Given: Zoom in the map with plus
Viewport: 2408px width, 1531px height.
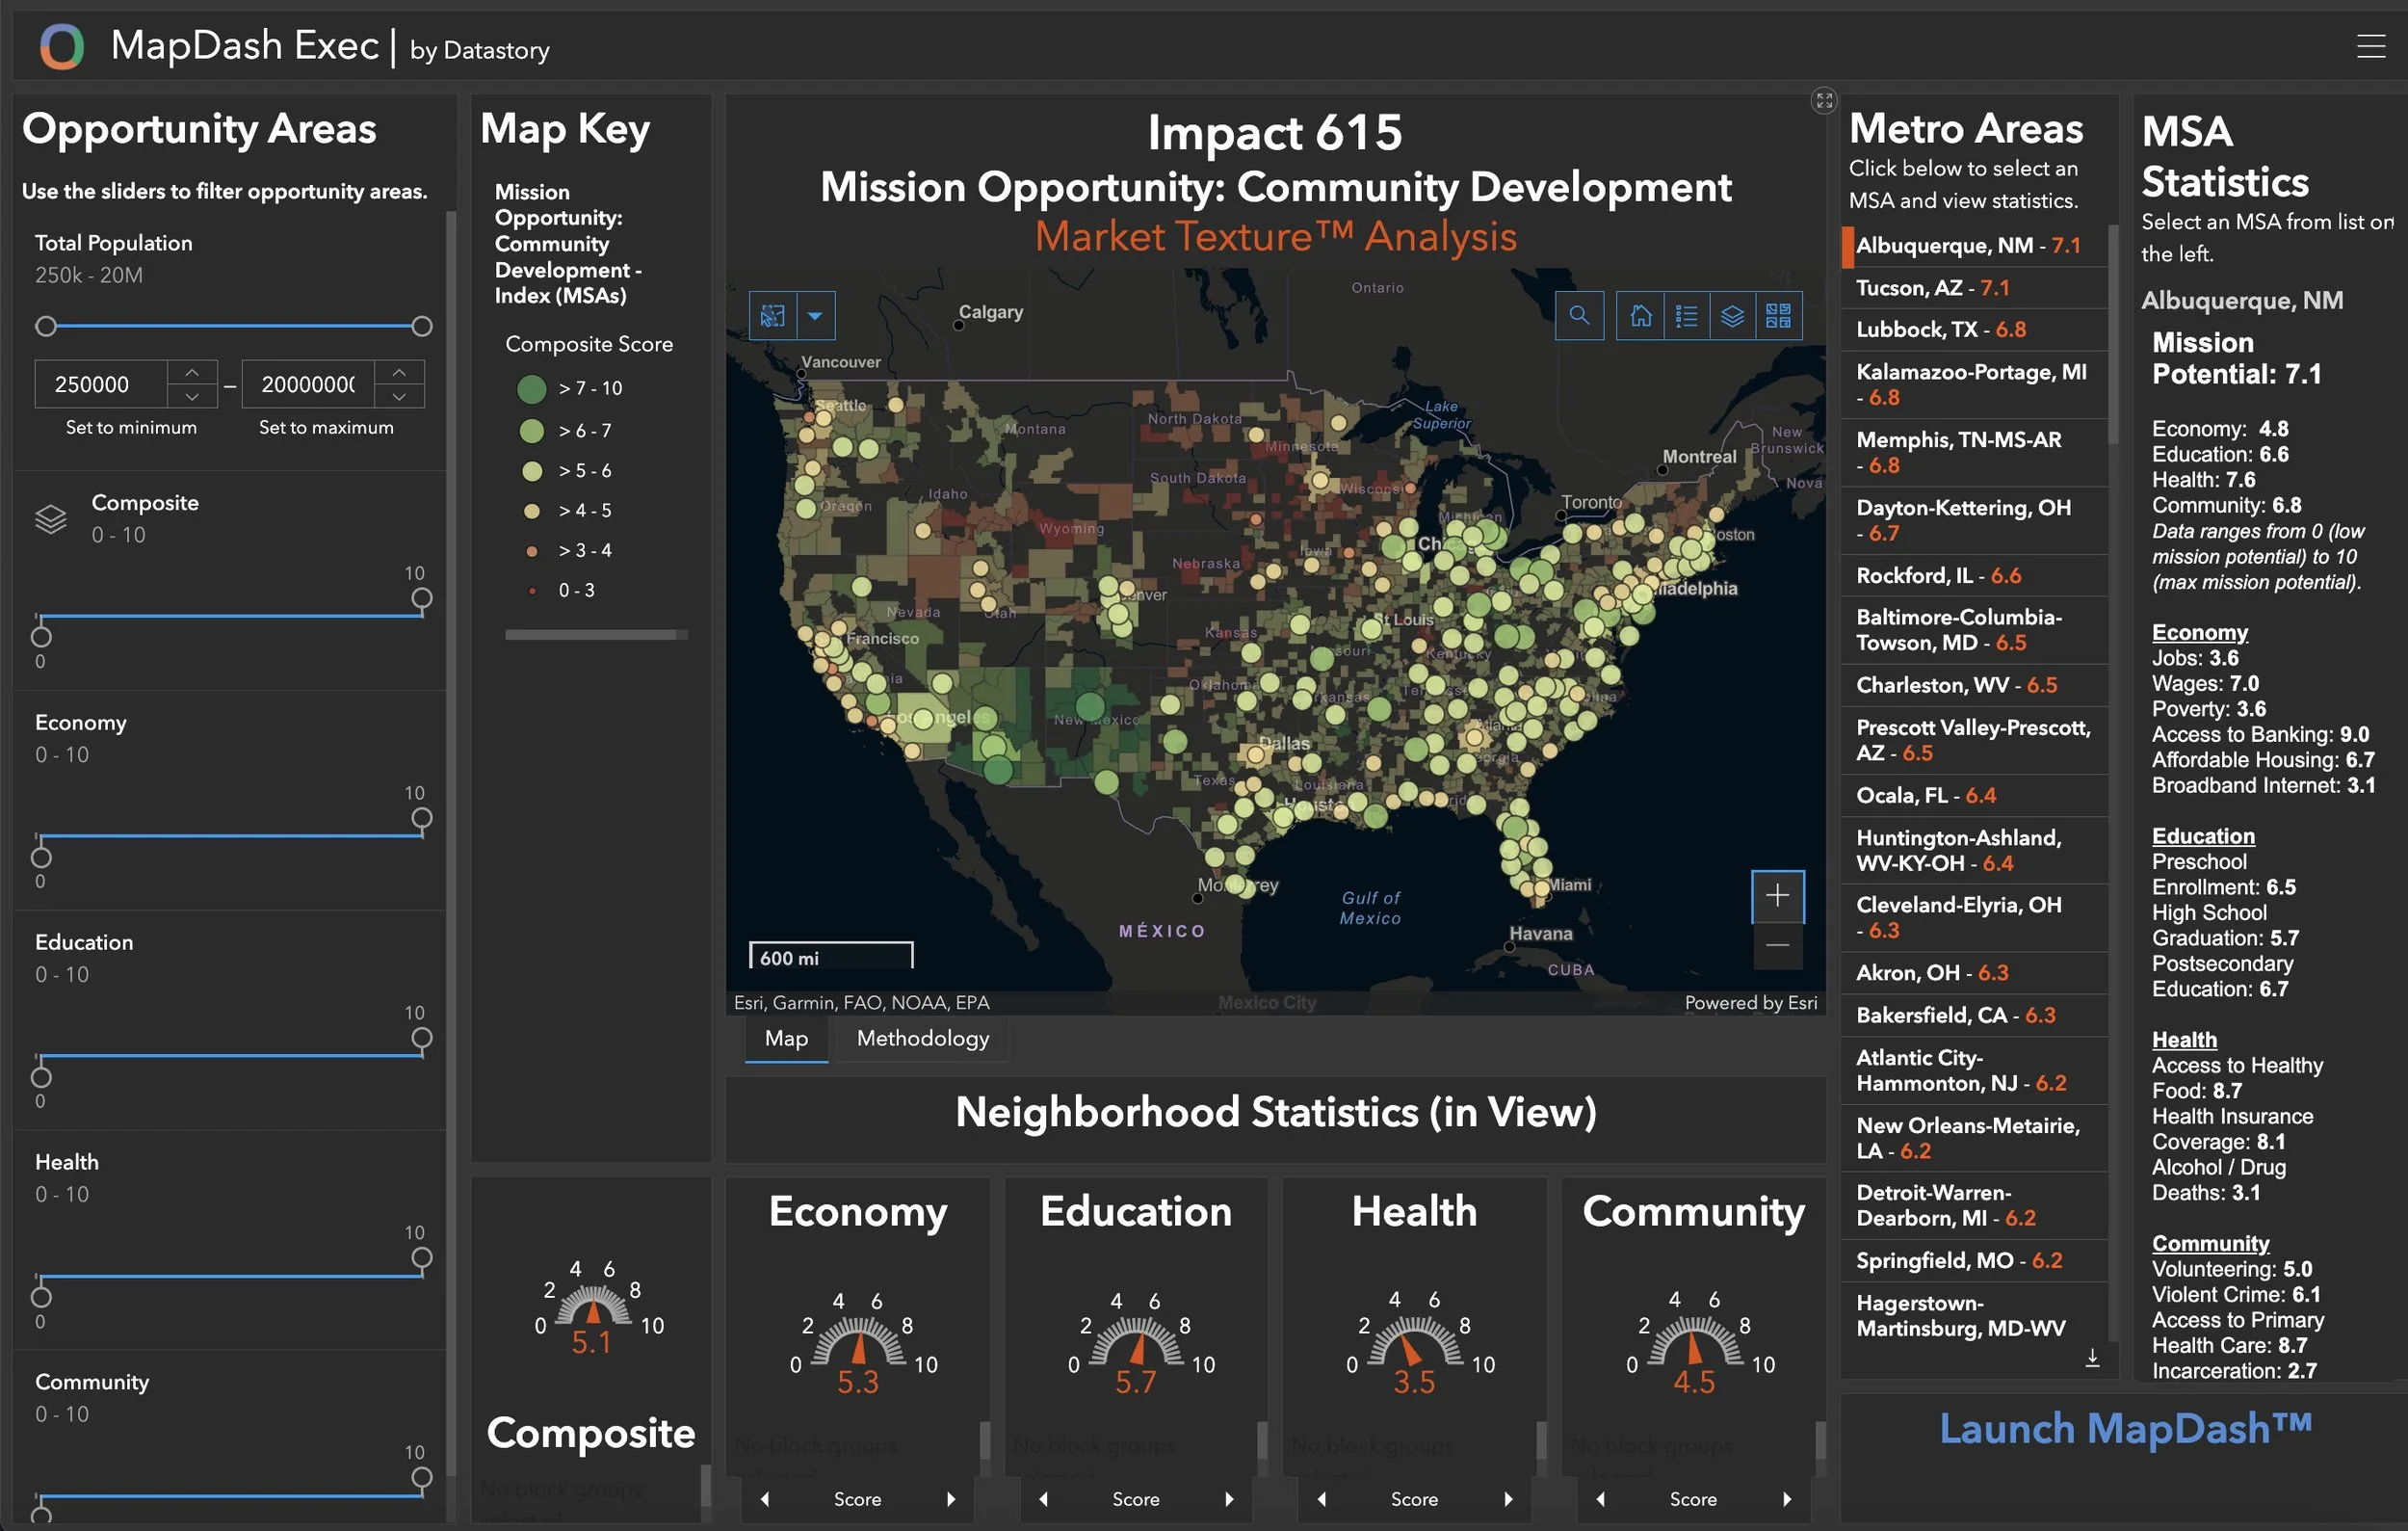Looking at the screenshot, I should 1777,895.
